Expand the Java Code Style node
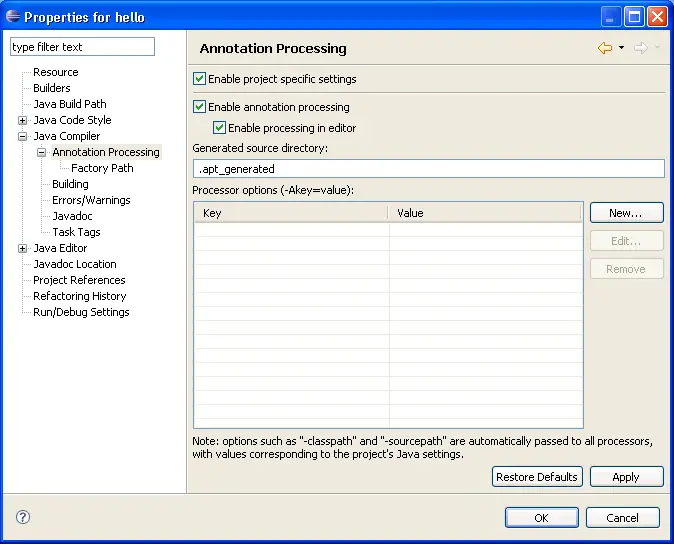The width and height of the screenshot is (674, 544). [x=23, y=120]
